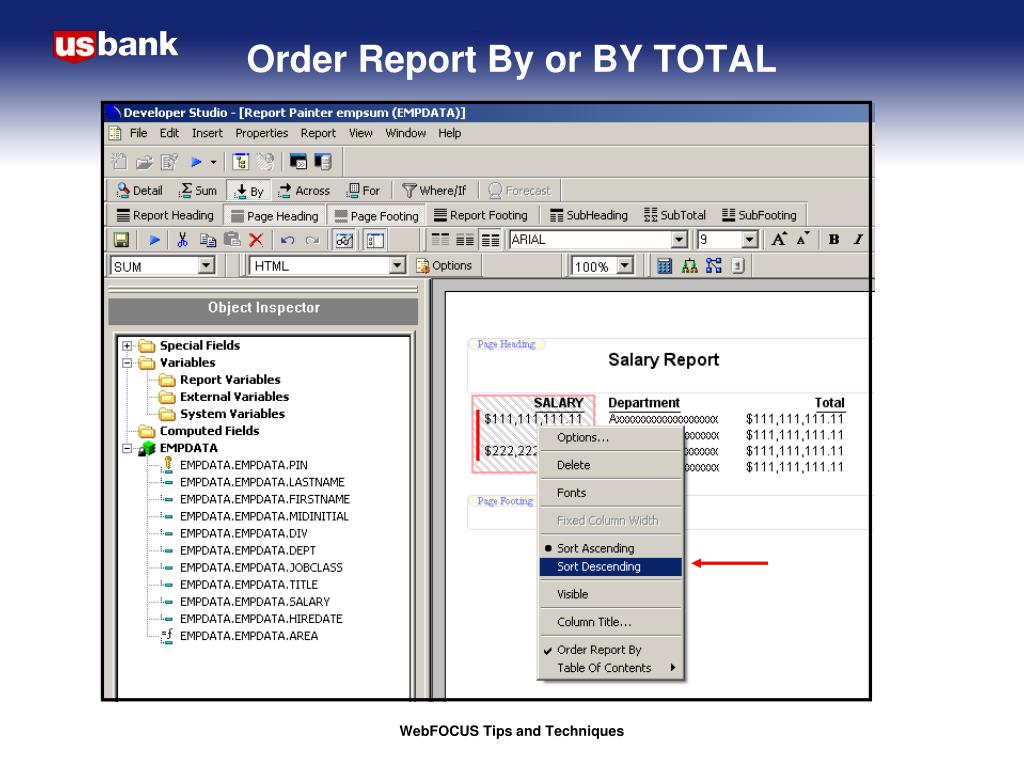The height and width of the screenshot is (768, 1024).
Task: Collapse the Variables folder
Action: point(127,362)
